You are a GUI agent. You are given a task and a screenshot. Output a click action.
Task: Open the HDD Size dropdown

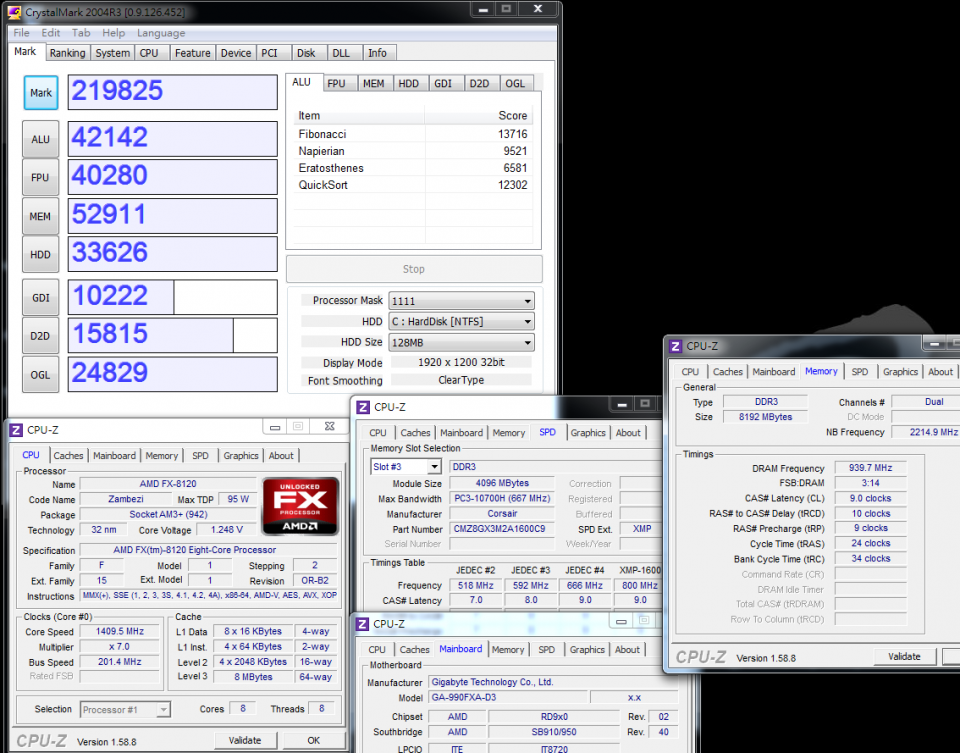click(461, 343)
